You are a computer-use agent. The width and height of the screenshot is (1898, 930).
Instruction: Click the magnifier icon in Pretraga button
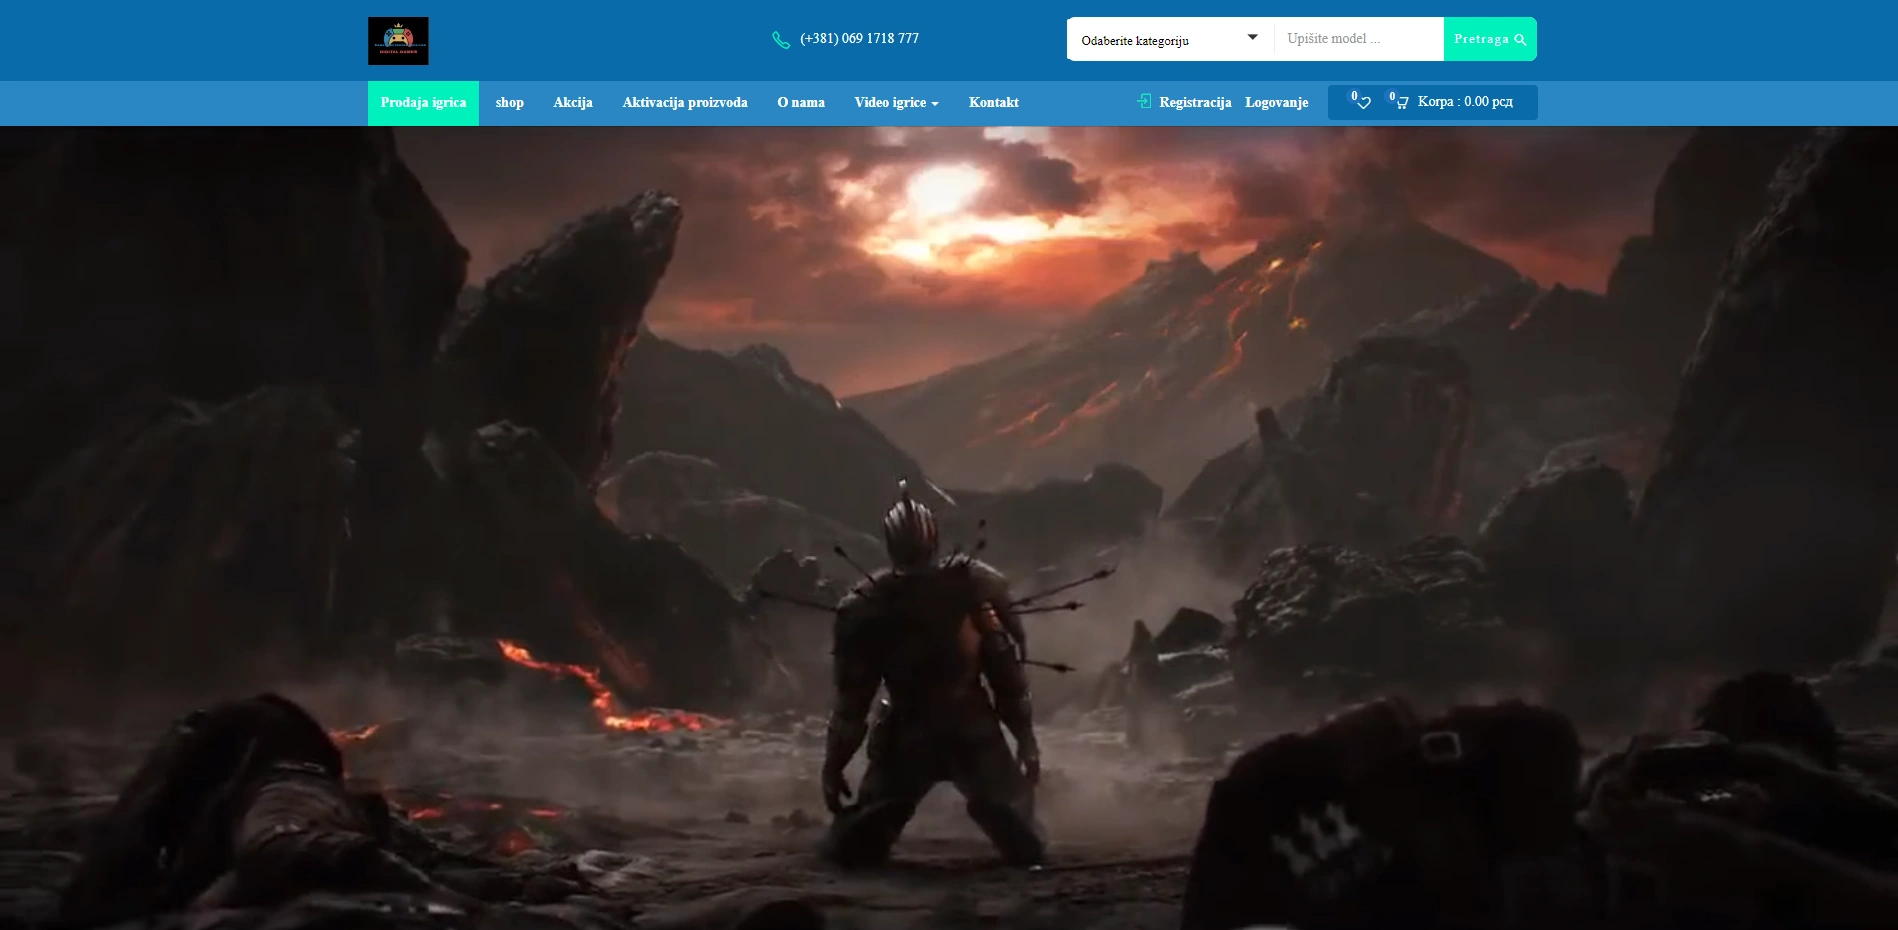[1520, 40]
